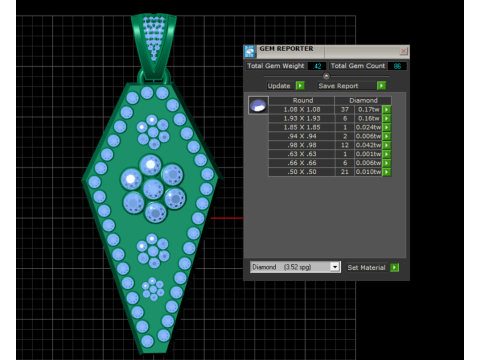Click the Round column header
Viewport: 480px width, 360px height.
(x=302, y=100)
